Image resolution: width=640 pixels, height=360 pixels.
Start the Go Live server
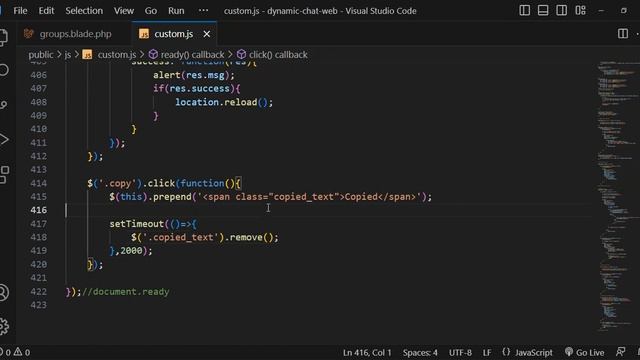(x=584, y=352)
